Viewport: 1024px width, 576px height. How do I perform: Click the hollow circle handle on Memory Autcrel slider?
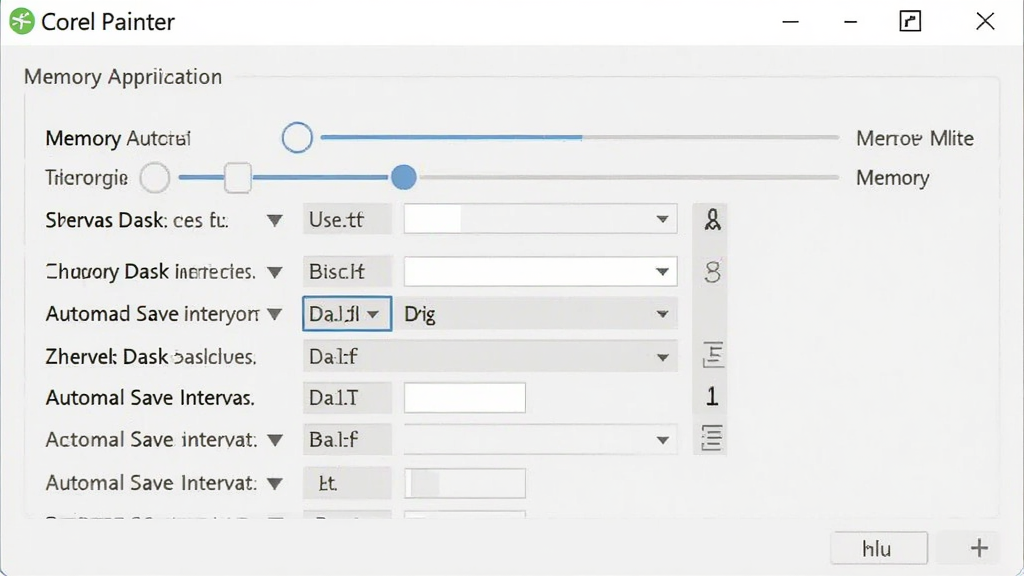tap(297, 138)
